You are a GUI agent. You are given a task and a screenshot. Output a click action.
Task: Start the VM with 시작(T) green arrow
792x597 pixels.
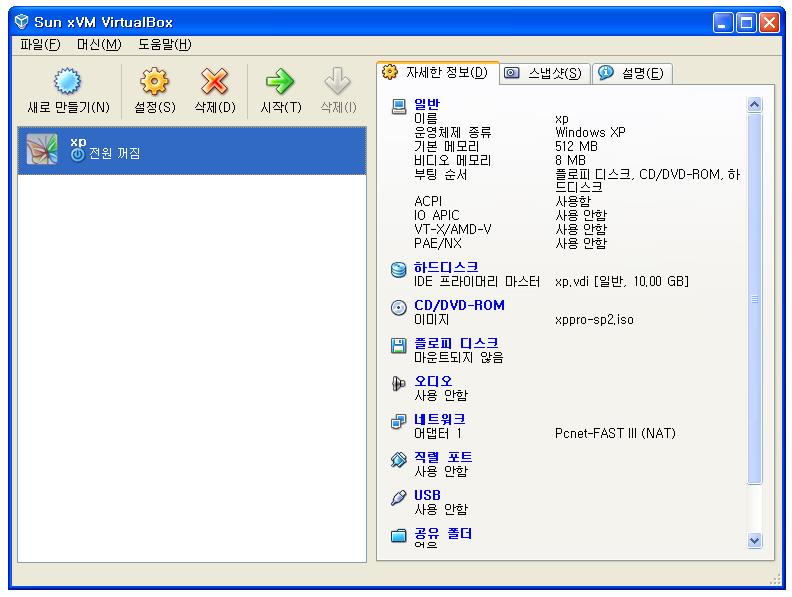[280, 81]
